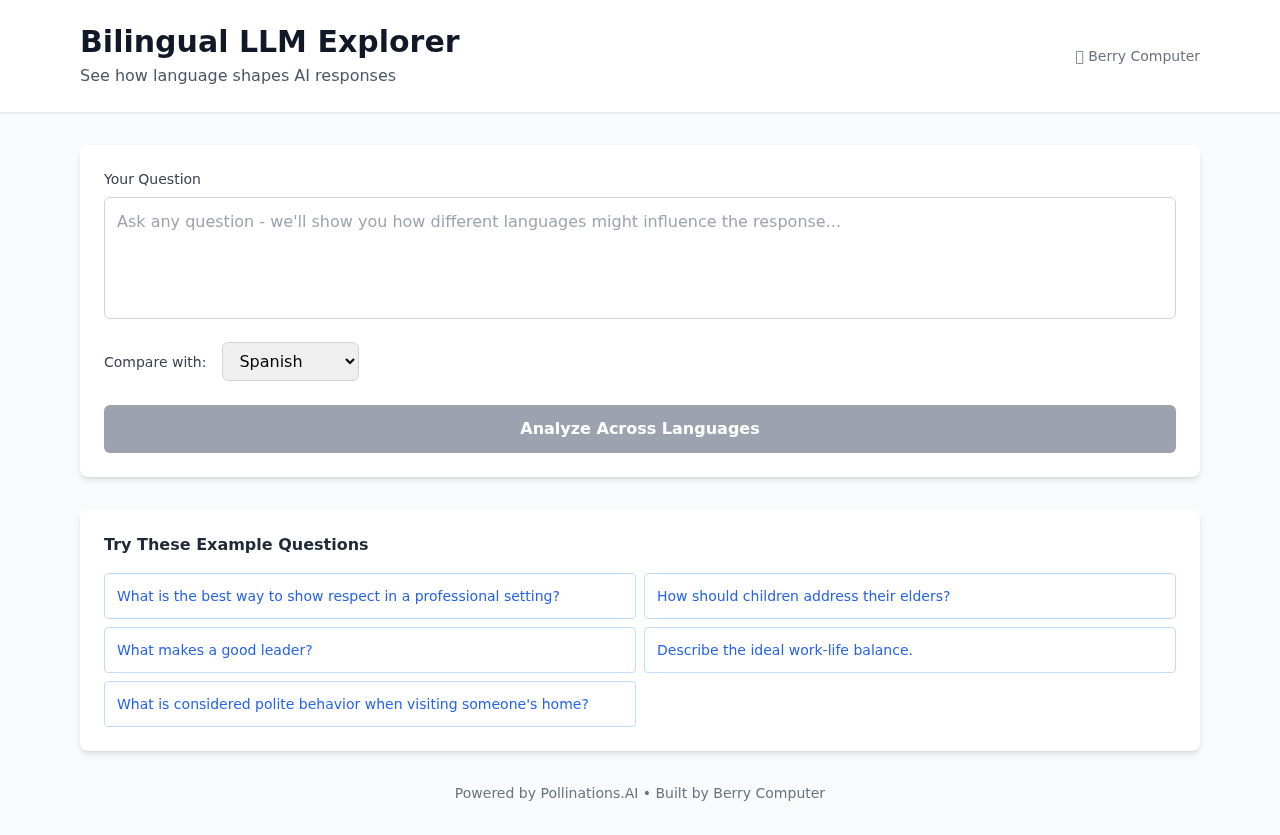Click the Compare with label

(x=155, y=360)
